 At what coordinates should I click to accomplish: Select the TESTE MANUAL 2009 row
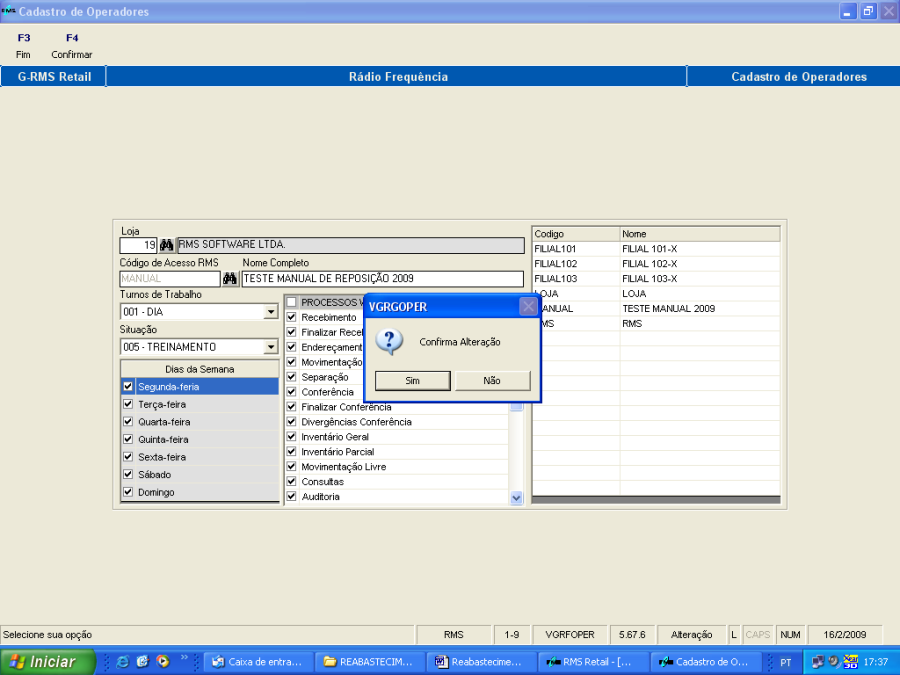(x=656, y=308)
